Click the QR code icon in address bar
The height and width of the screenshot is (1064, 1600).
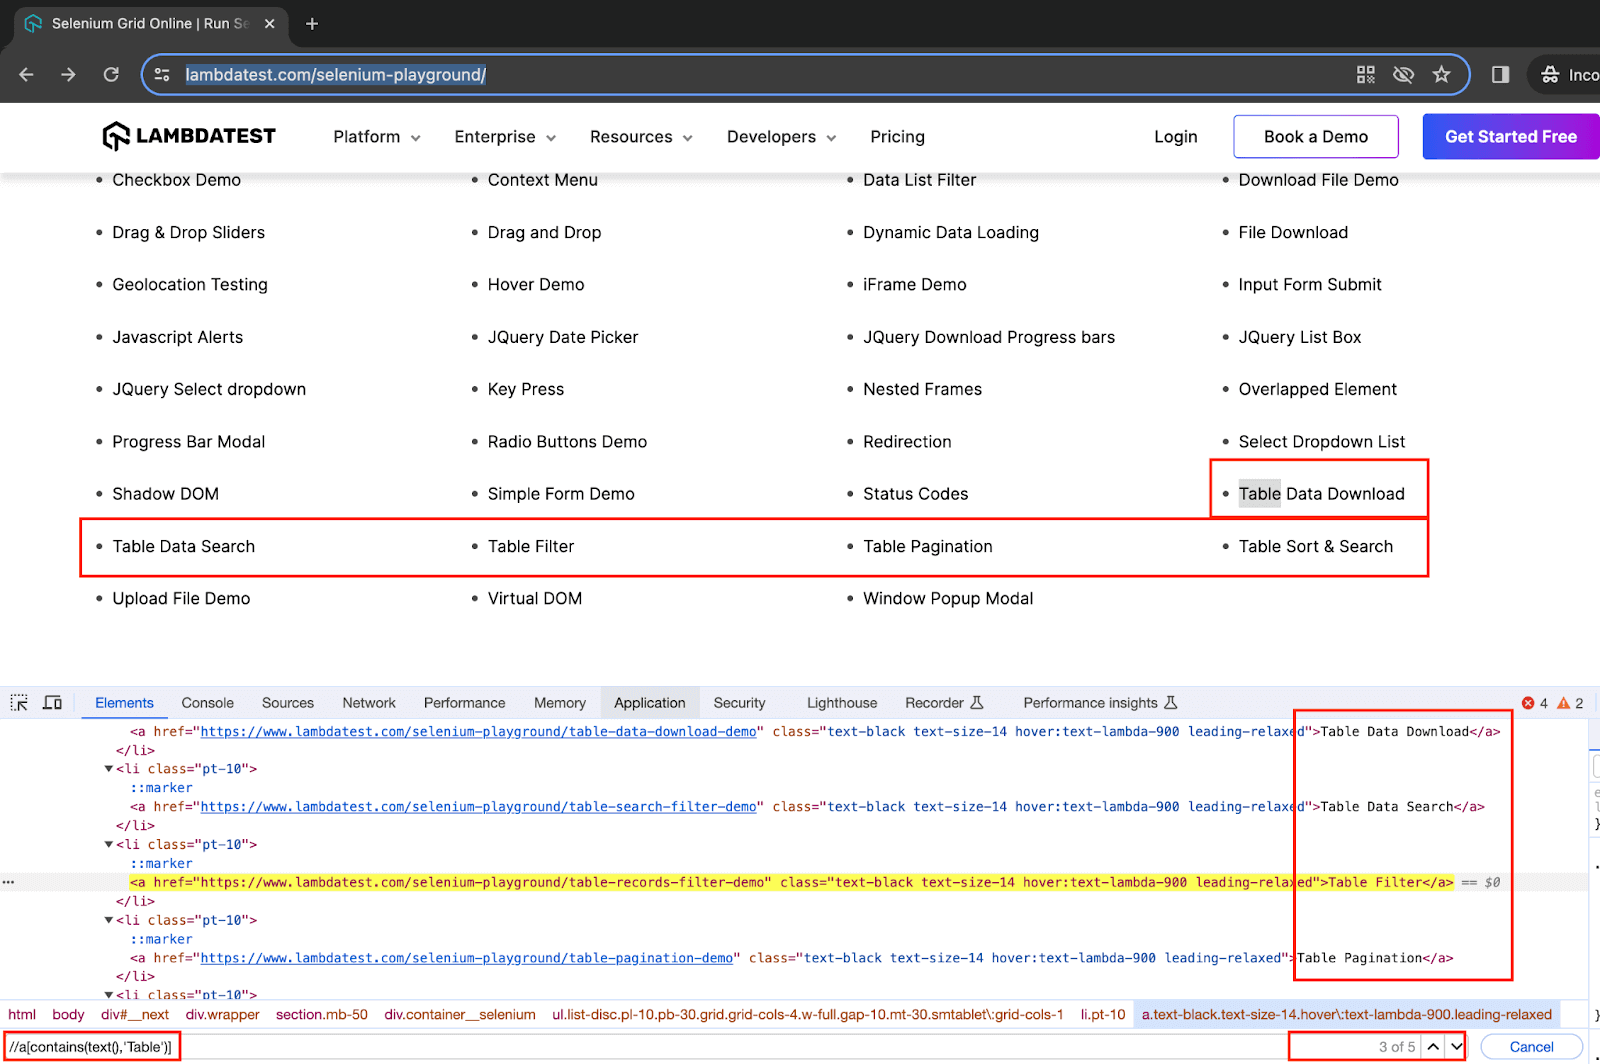(x=1366, y=75)
